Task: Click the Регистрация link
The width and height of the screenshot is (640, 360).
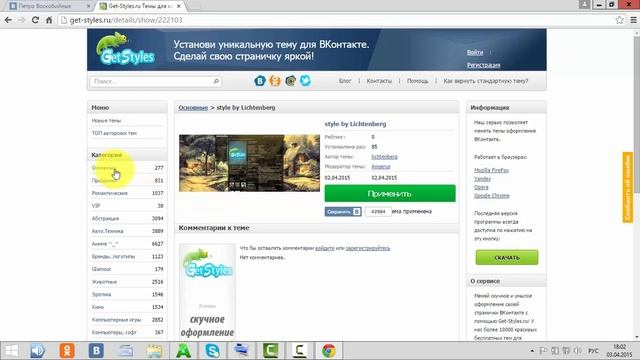Action: pyautogui.click(x=484, y=65)
